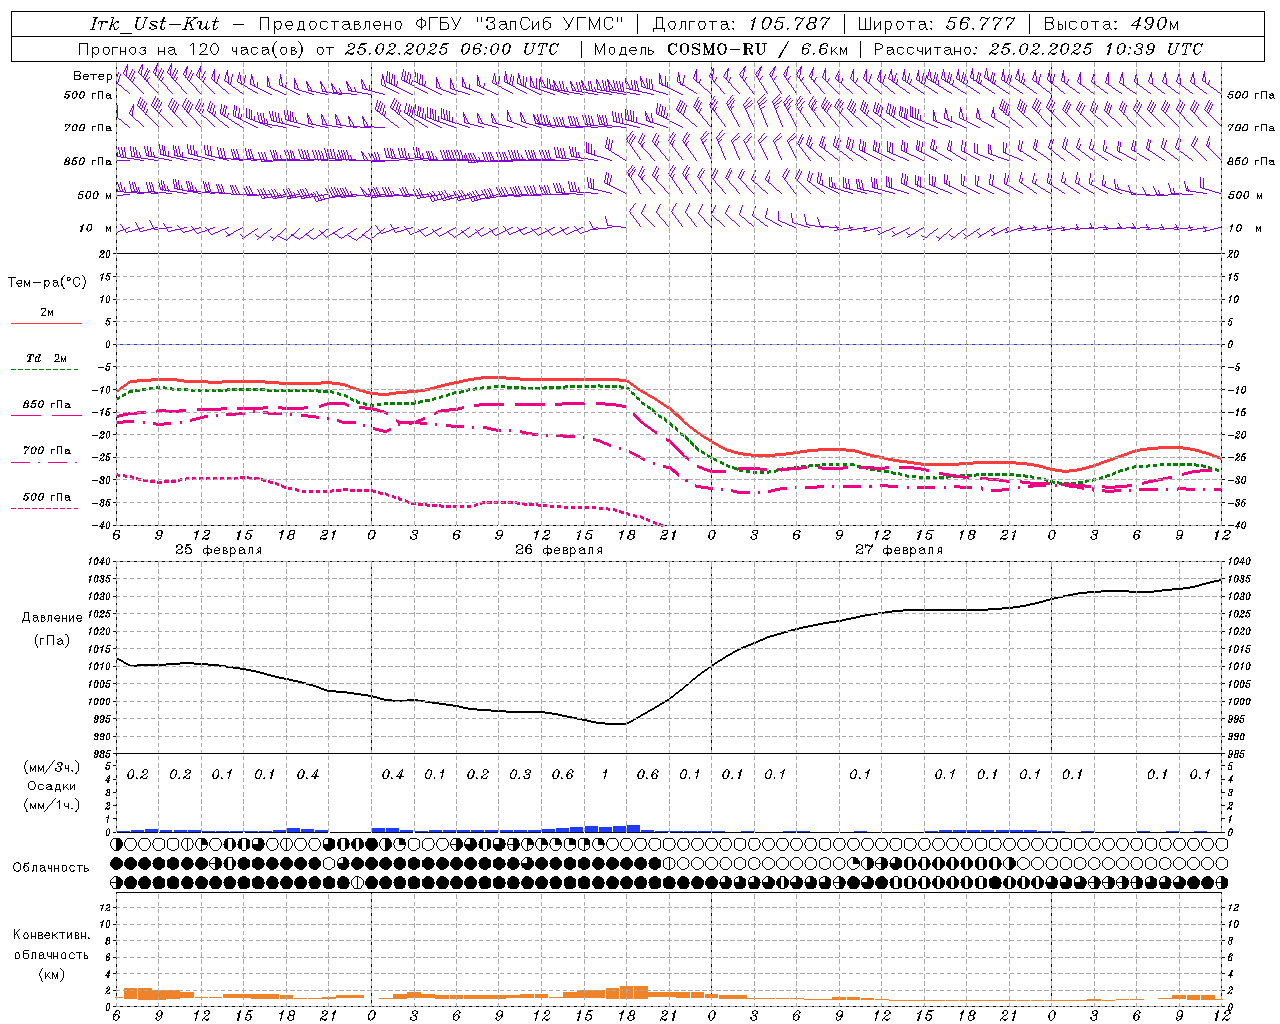Select the Облачность cloud cover label

pyautogui.click(x=51, y=867)
